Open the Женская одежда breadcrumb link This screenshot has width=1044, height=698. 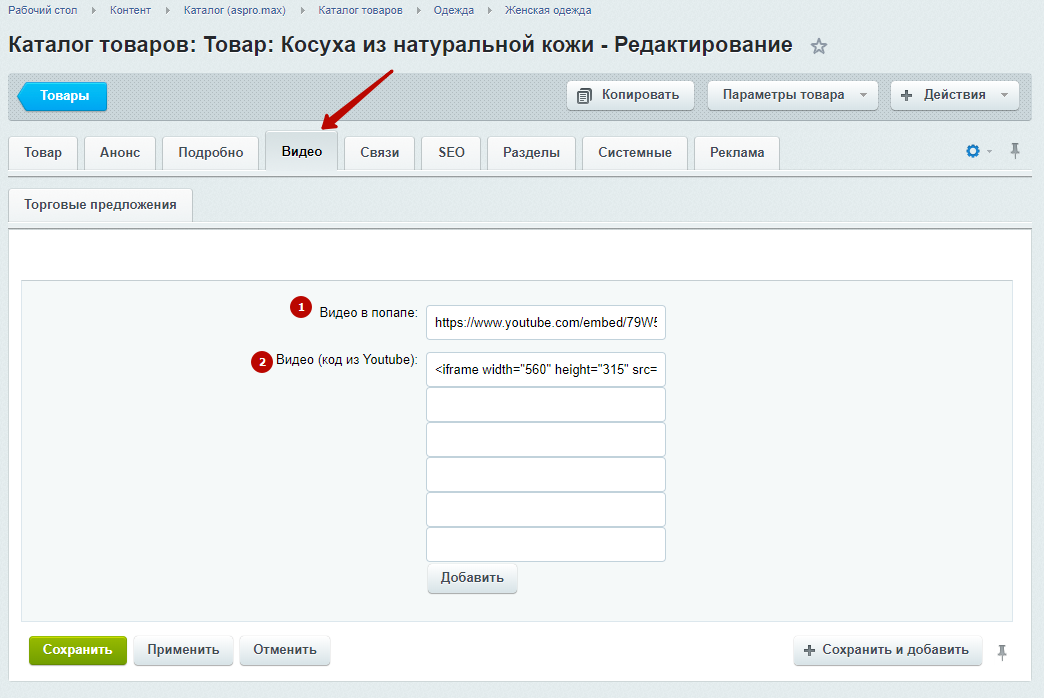coord(547,11)
